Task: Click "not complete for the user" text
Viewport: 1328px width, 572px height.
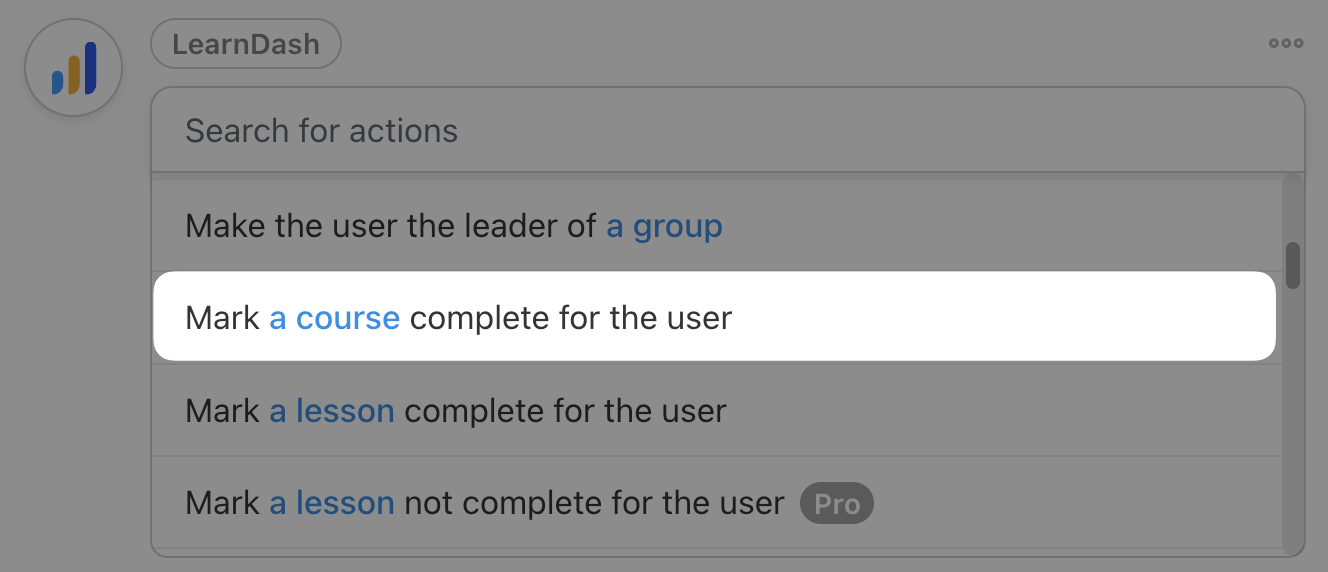Action: coord(594,503)
